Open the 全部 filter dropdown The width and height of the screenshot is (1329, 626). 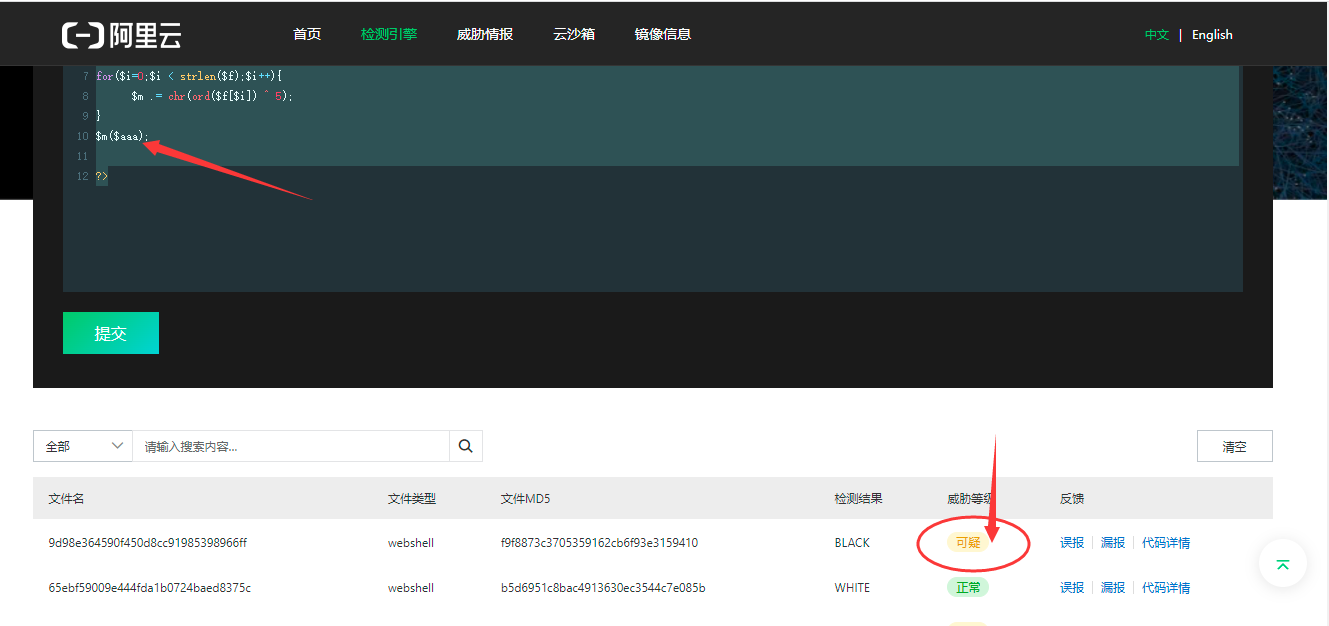click(83, 446)
